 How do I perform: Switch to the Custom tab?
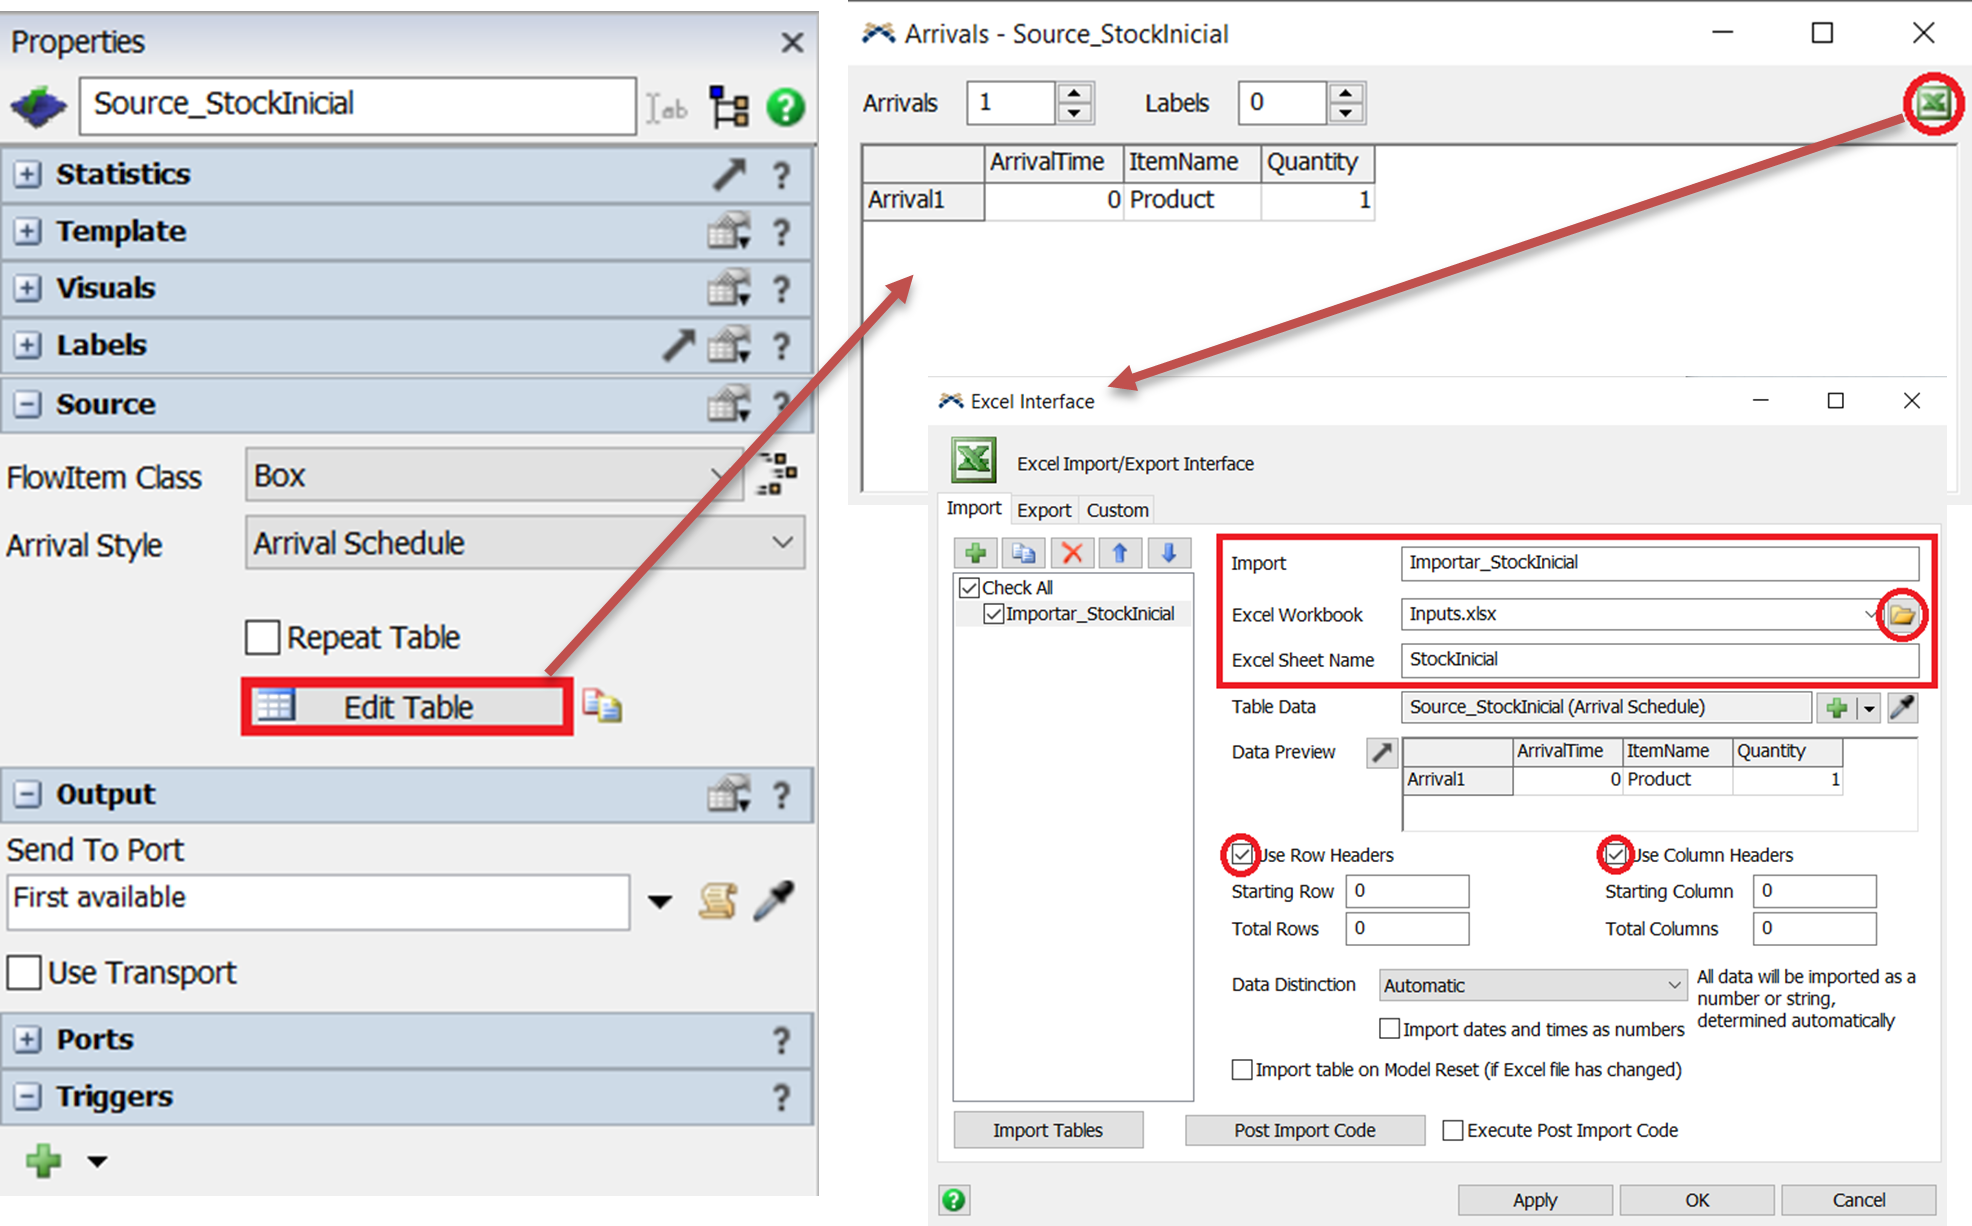(1117, 510)
